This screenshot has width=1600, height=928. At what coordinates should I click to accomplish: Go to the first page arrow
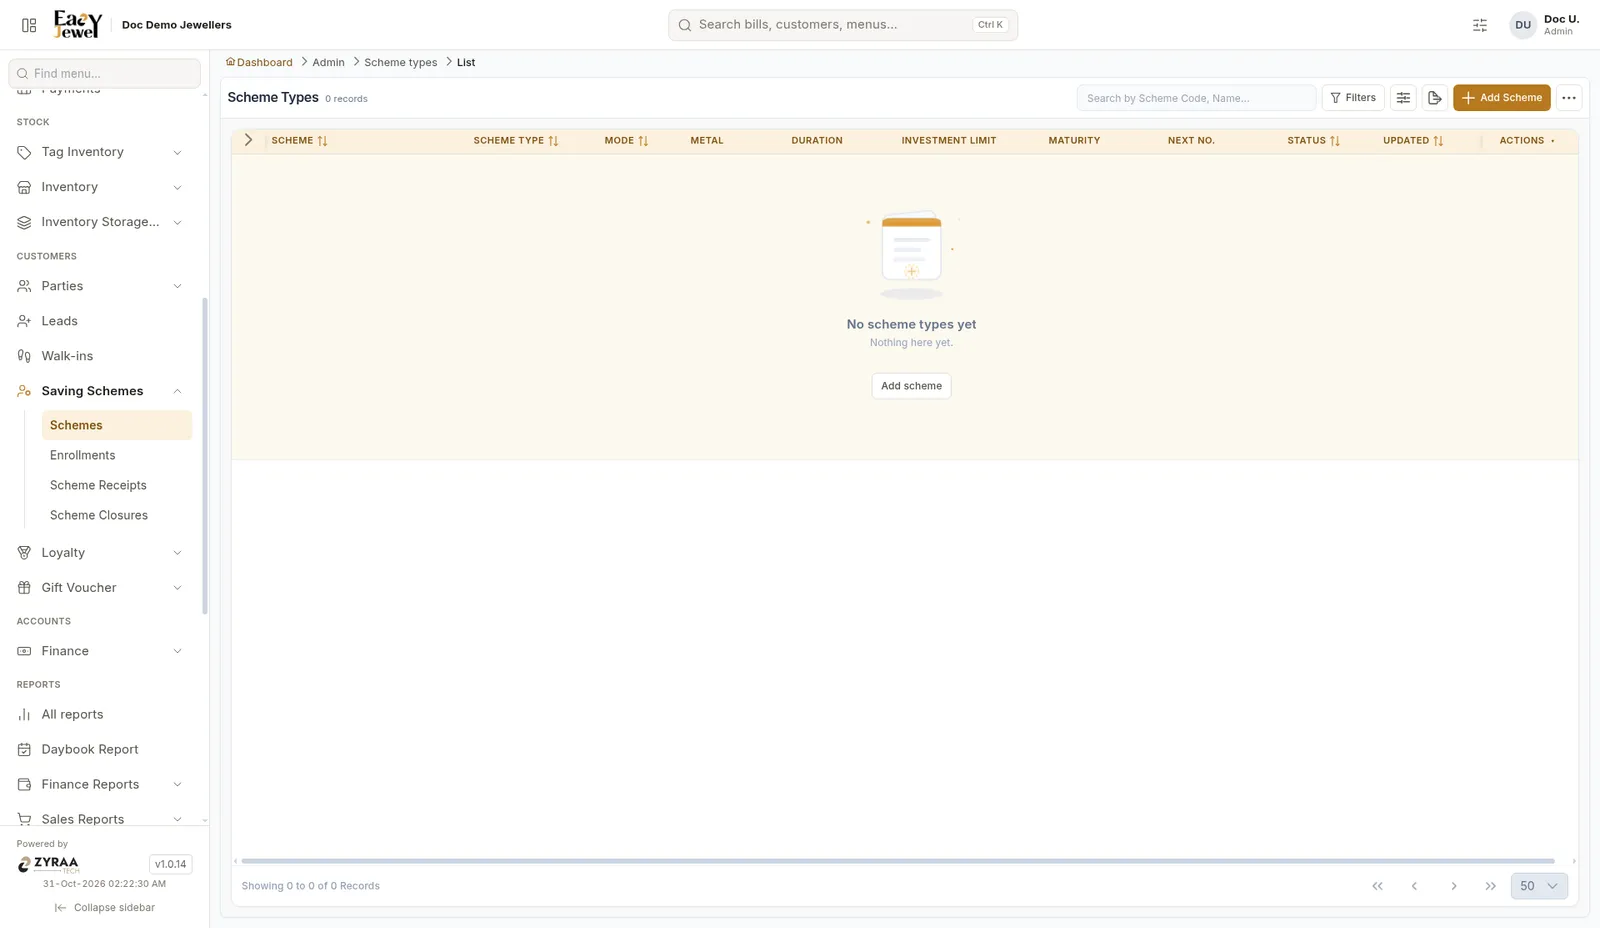(x=1377, y=886)
